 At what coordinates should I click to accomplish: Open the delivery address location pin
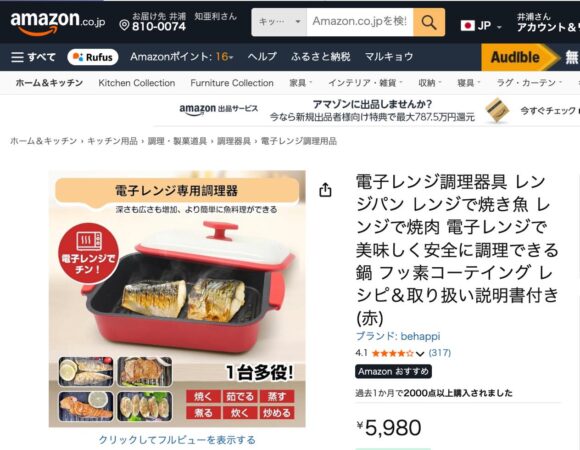[x=124, y=26]
